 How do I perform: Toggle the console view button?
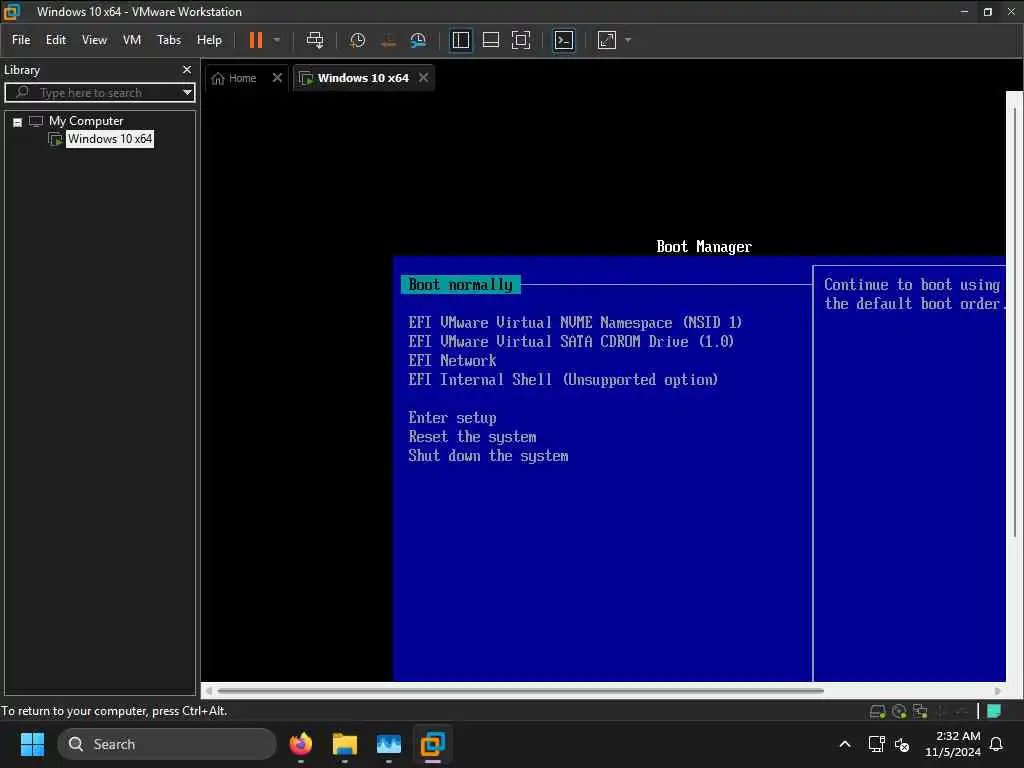point(564,40)
